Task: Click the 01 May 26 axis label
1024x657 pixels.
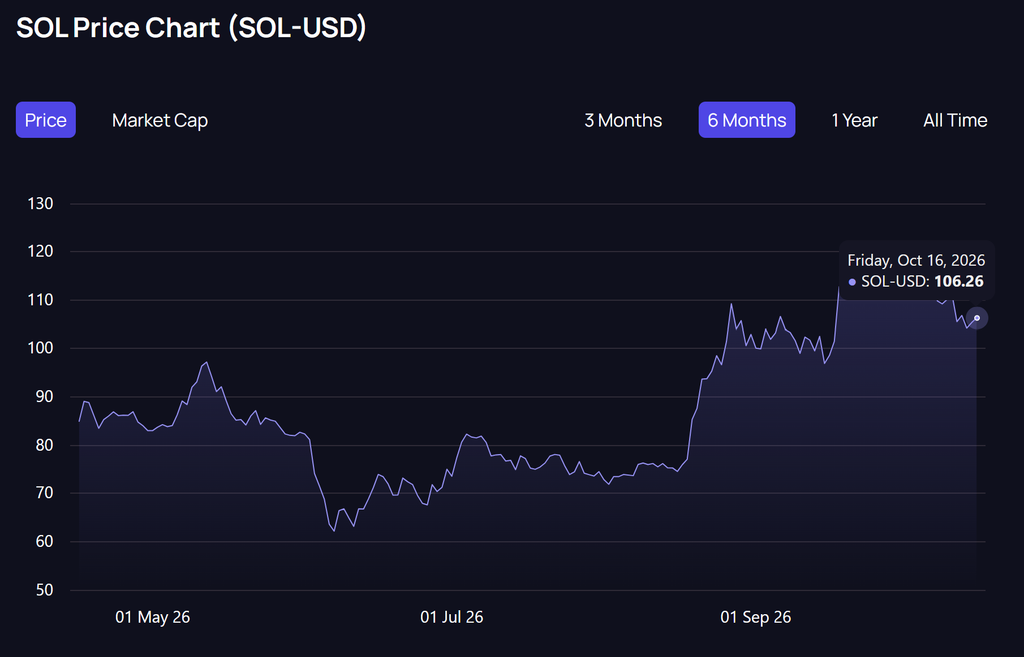Action: coord(153,617)
